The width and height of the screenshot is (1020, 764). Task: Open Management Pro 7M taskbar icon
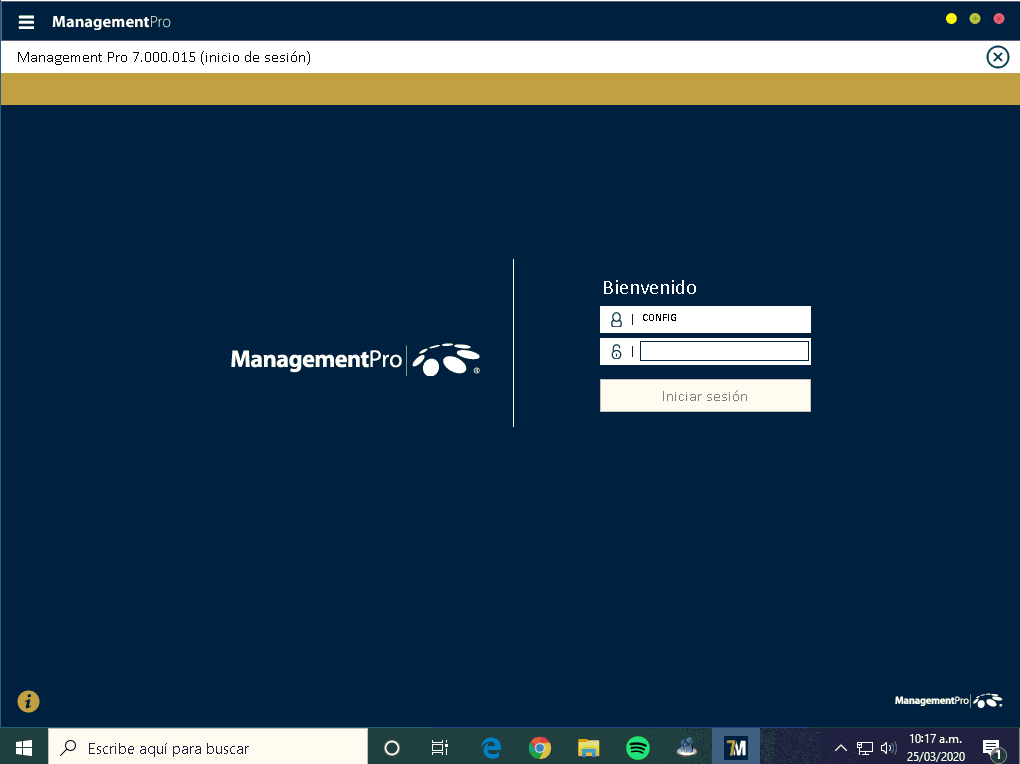tap(736, 747)
